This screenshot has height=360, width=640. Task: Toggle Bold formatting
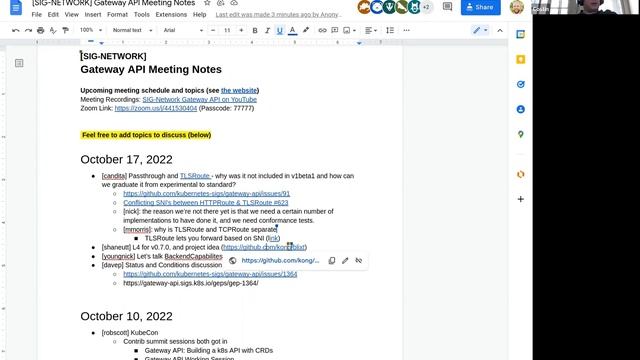255,30
